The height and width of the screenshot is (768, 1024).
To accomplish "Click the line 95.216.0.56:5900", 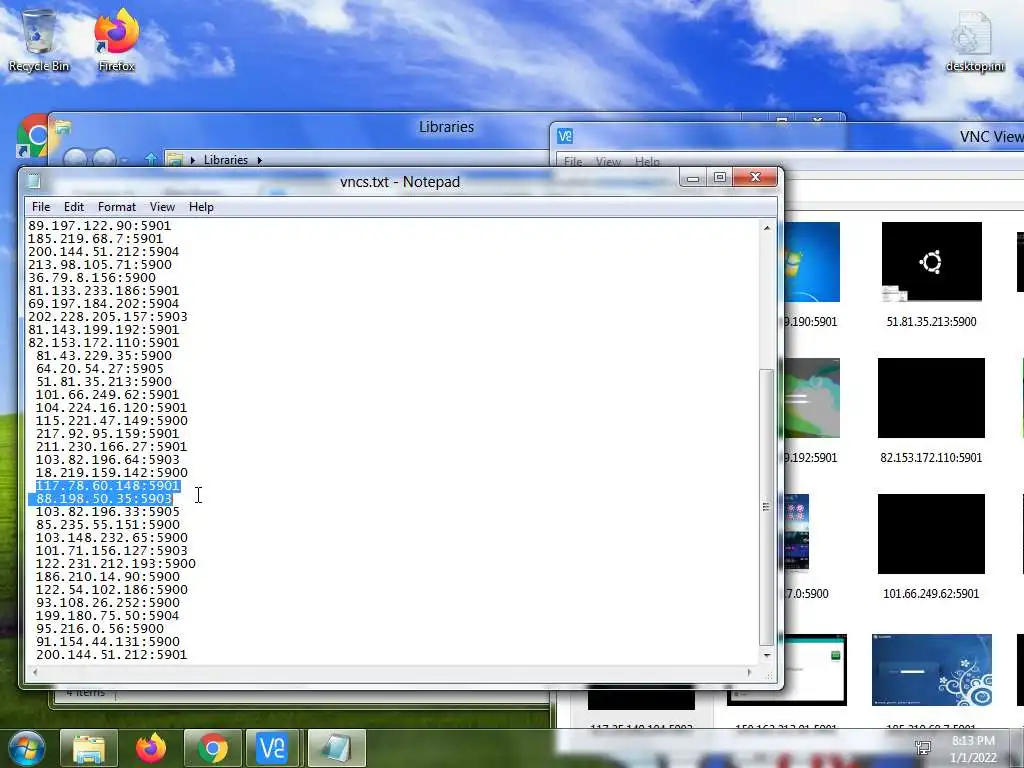I will click(100, 629).
